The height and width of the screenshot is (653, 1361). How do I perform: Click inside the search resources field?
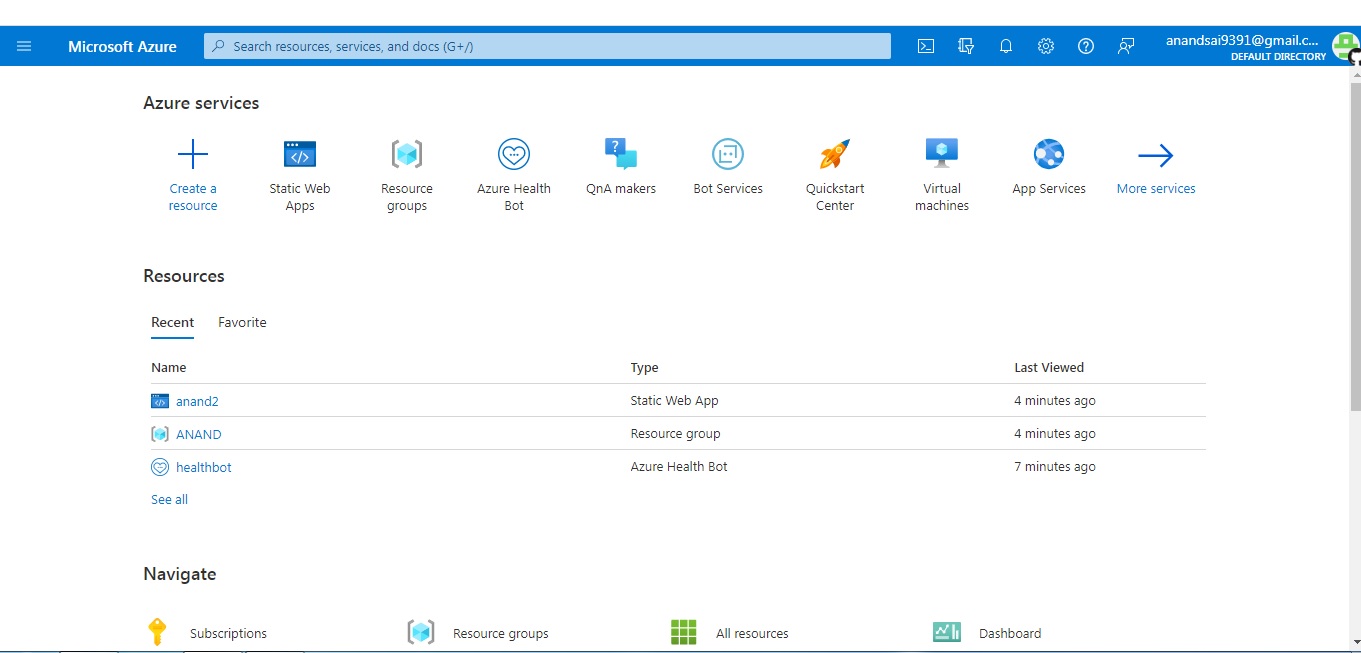point(547,45)
